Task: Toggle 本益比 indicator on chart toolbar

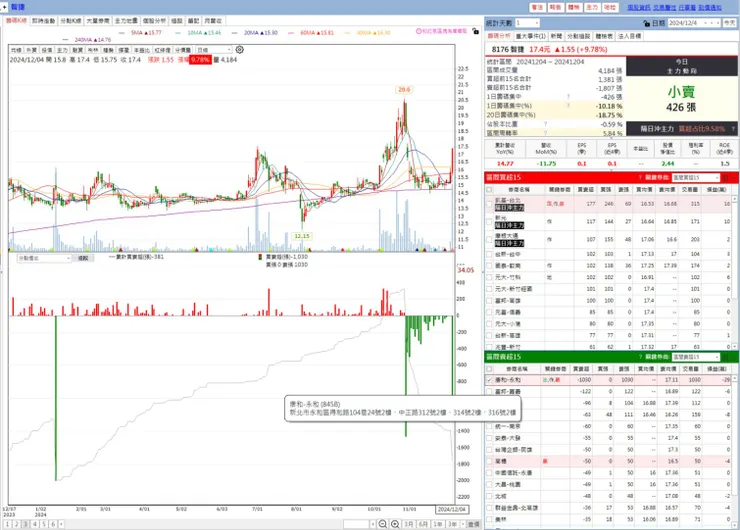Action: click(x=142, y=50)
